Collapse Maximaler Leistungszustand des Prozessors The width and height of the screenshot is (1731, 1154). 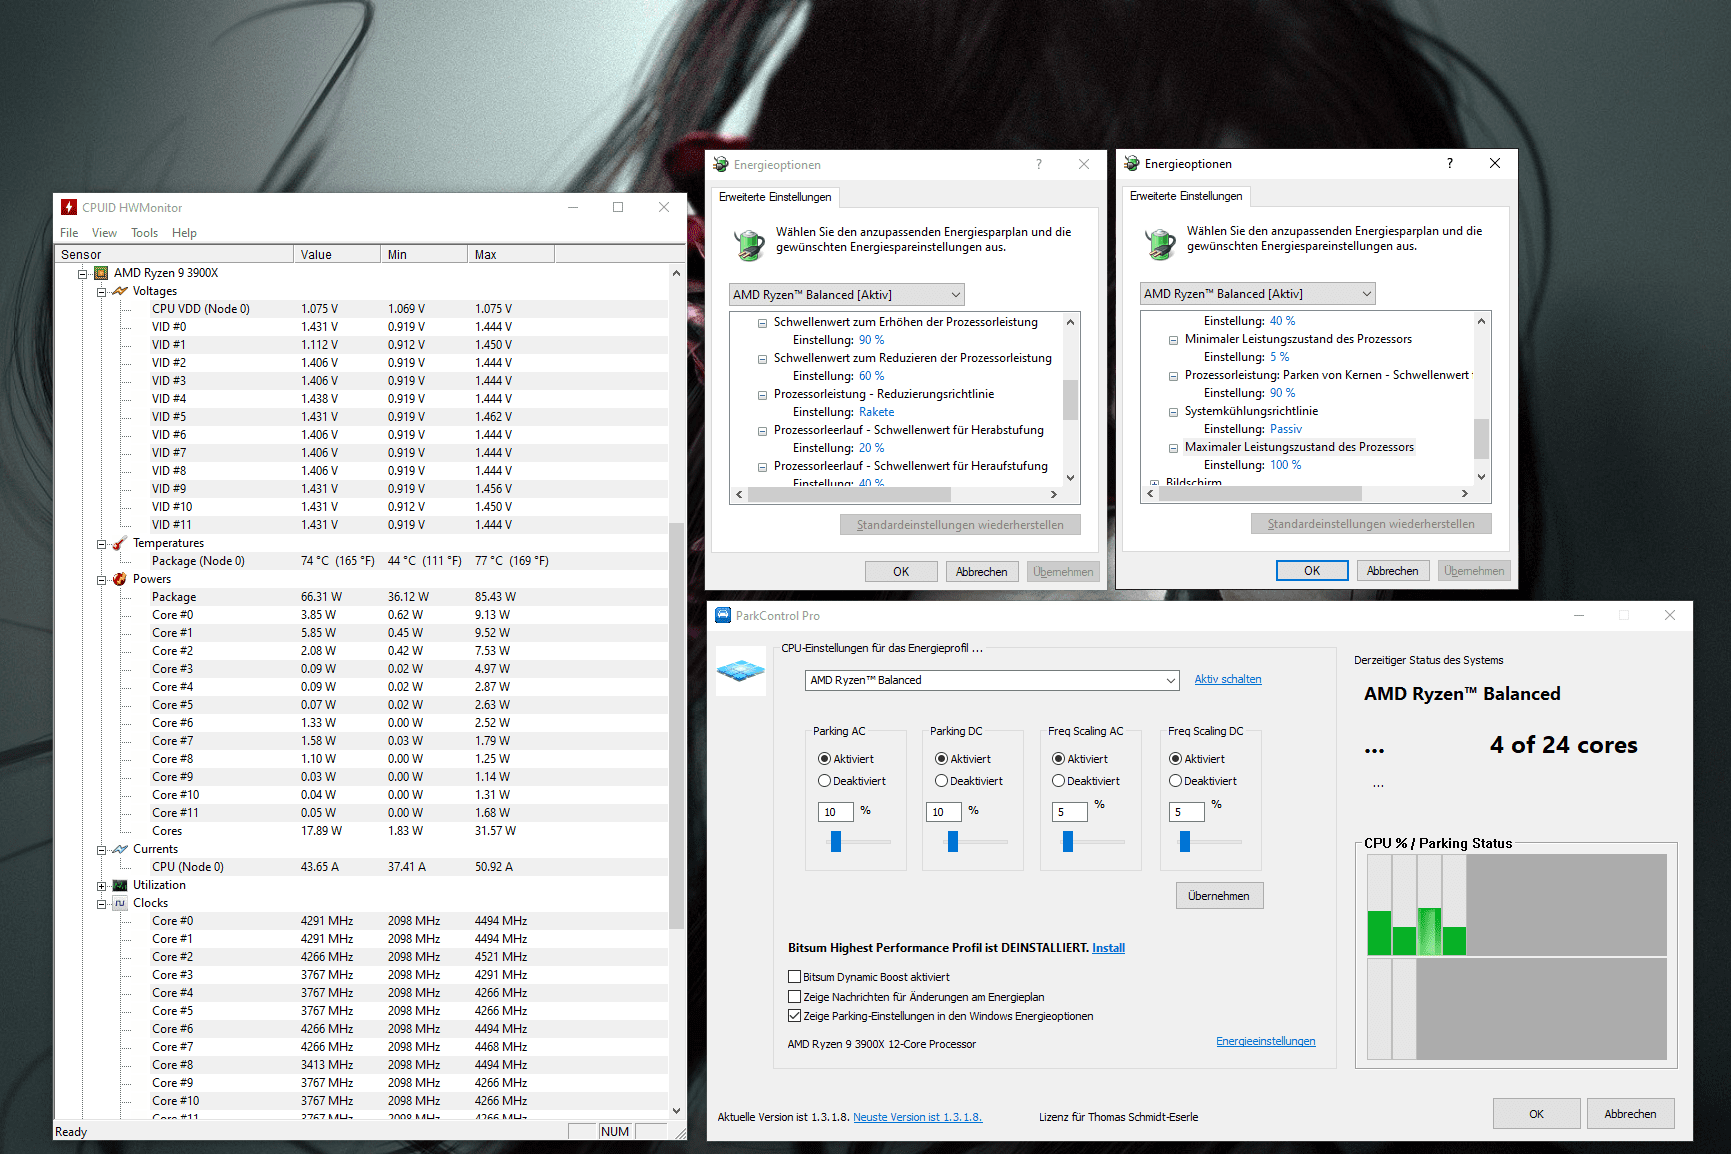tap(1173, 448)
